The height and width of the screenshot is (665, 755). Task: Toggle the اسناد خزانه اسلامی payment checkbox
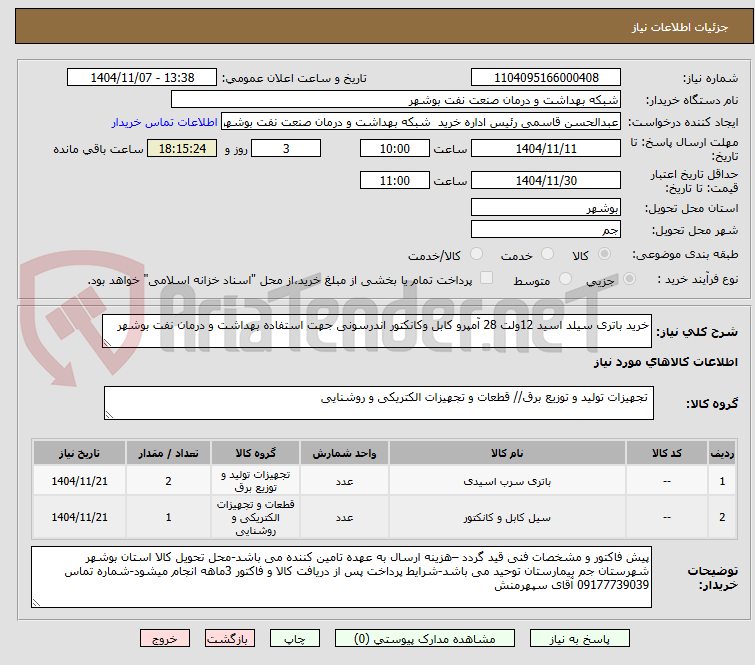[487, 278]
